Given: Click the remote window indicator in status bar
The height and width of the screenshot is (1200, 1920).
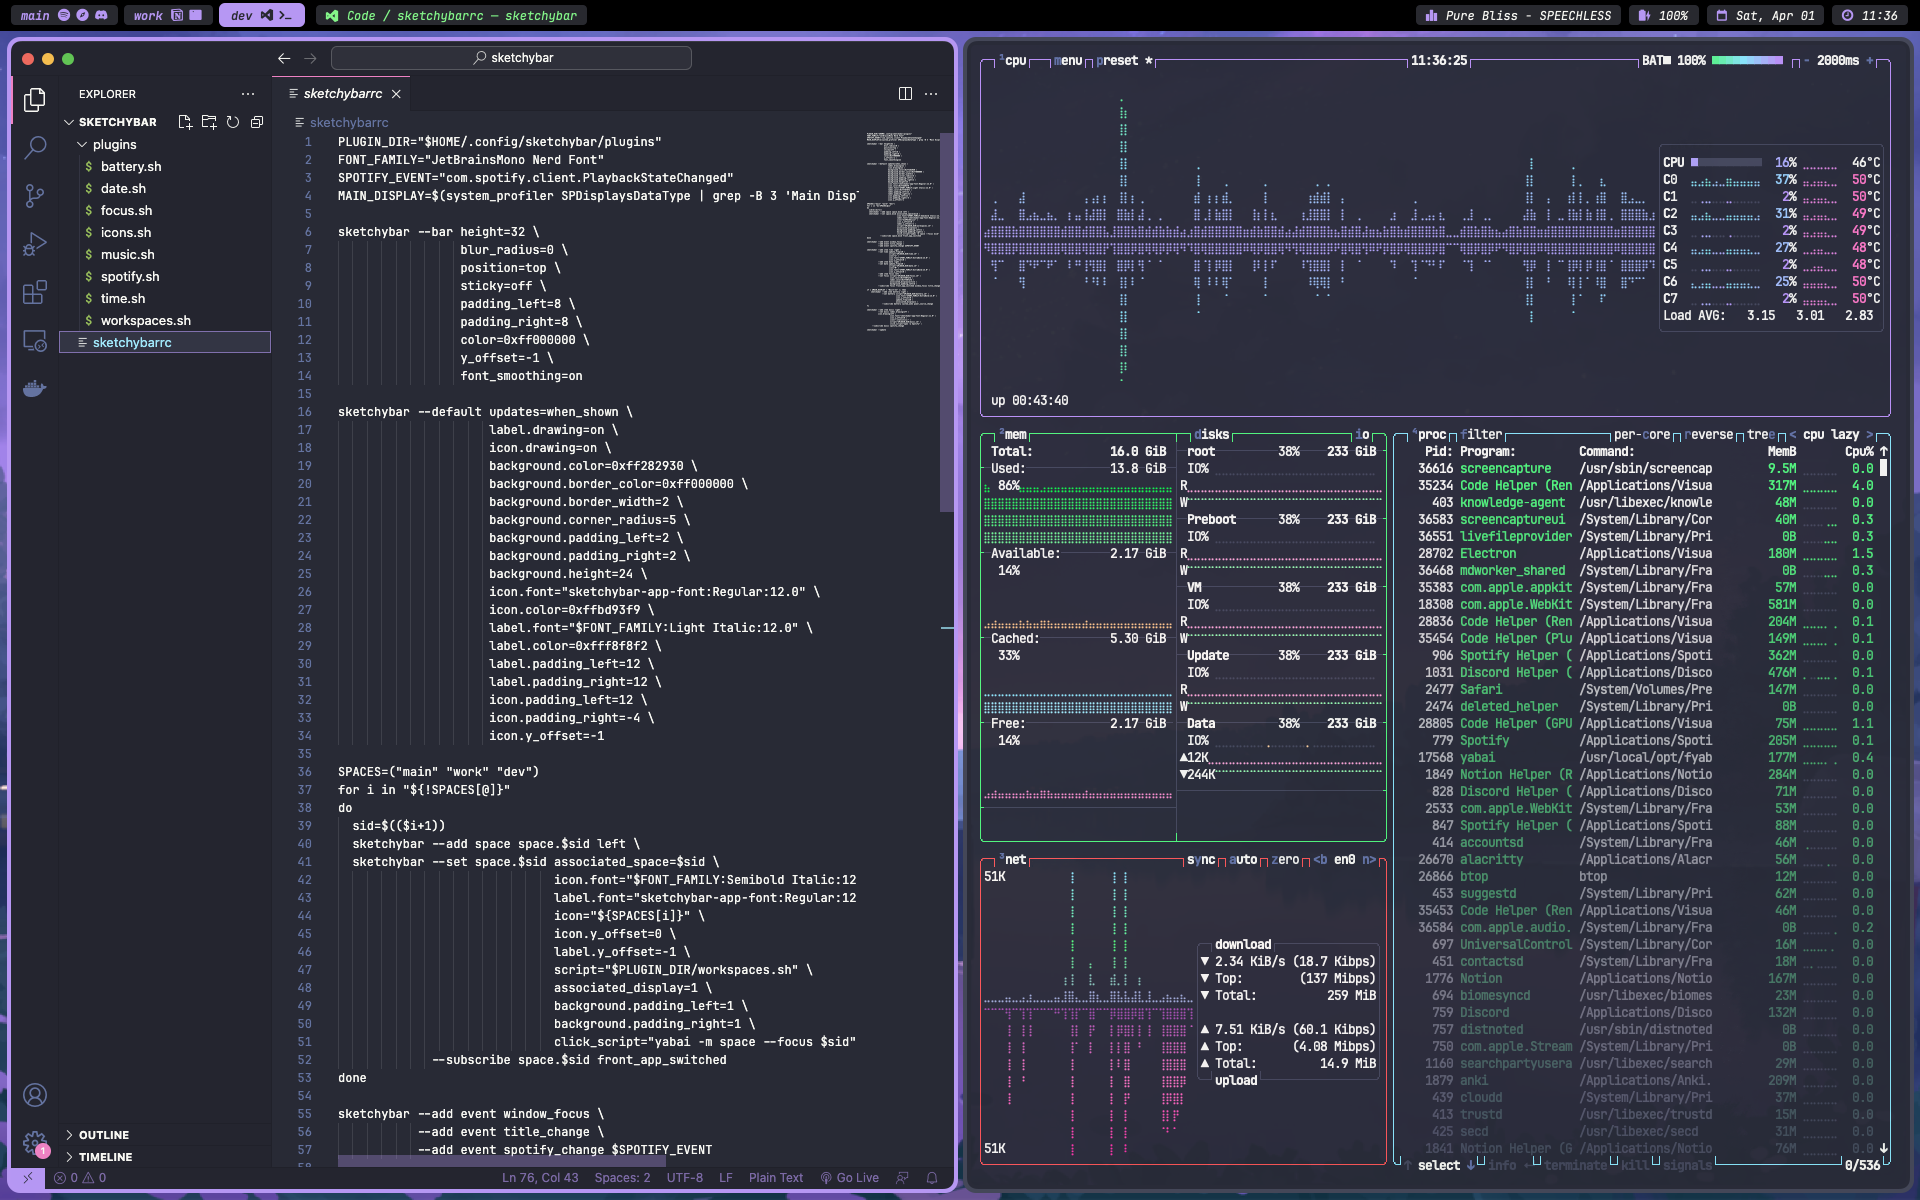Looking at the screenshot, I should click(x=28, y=1178).
